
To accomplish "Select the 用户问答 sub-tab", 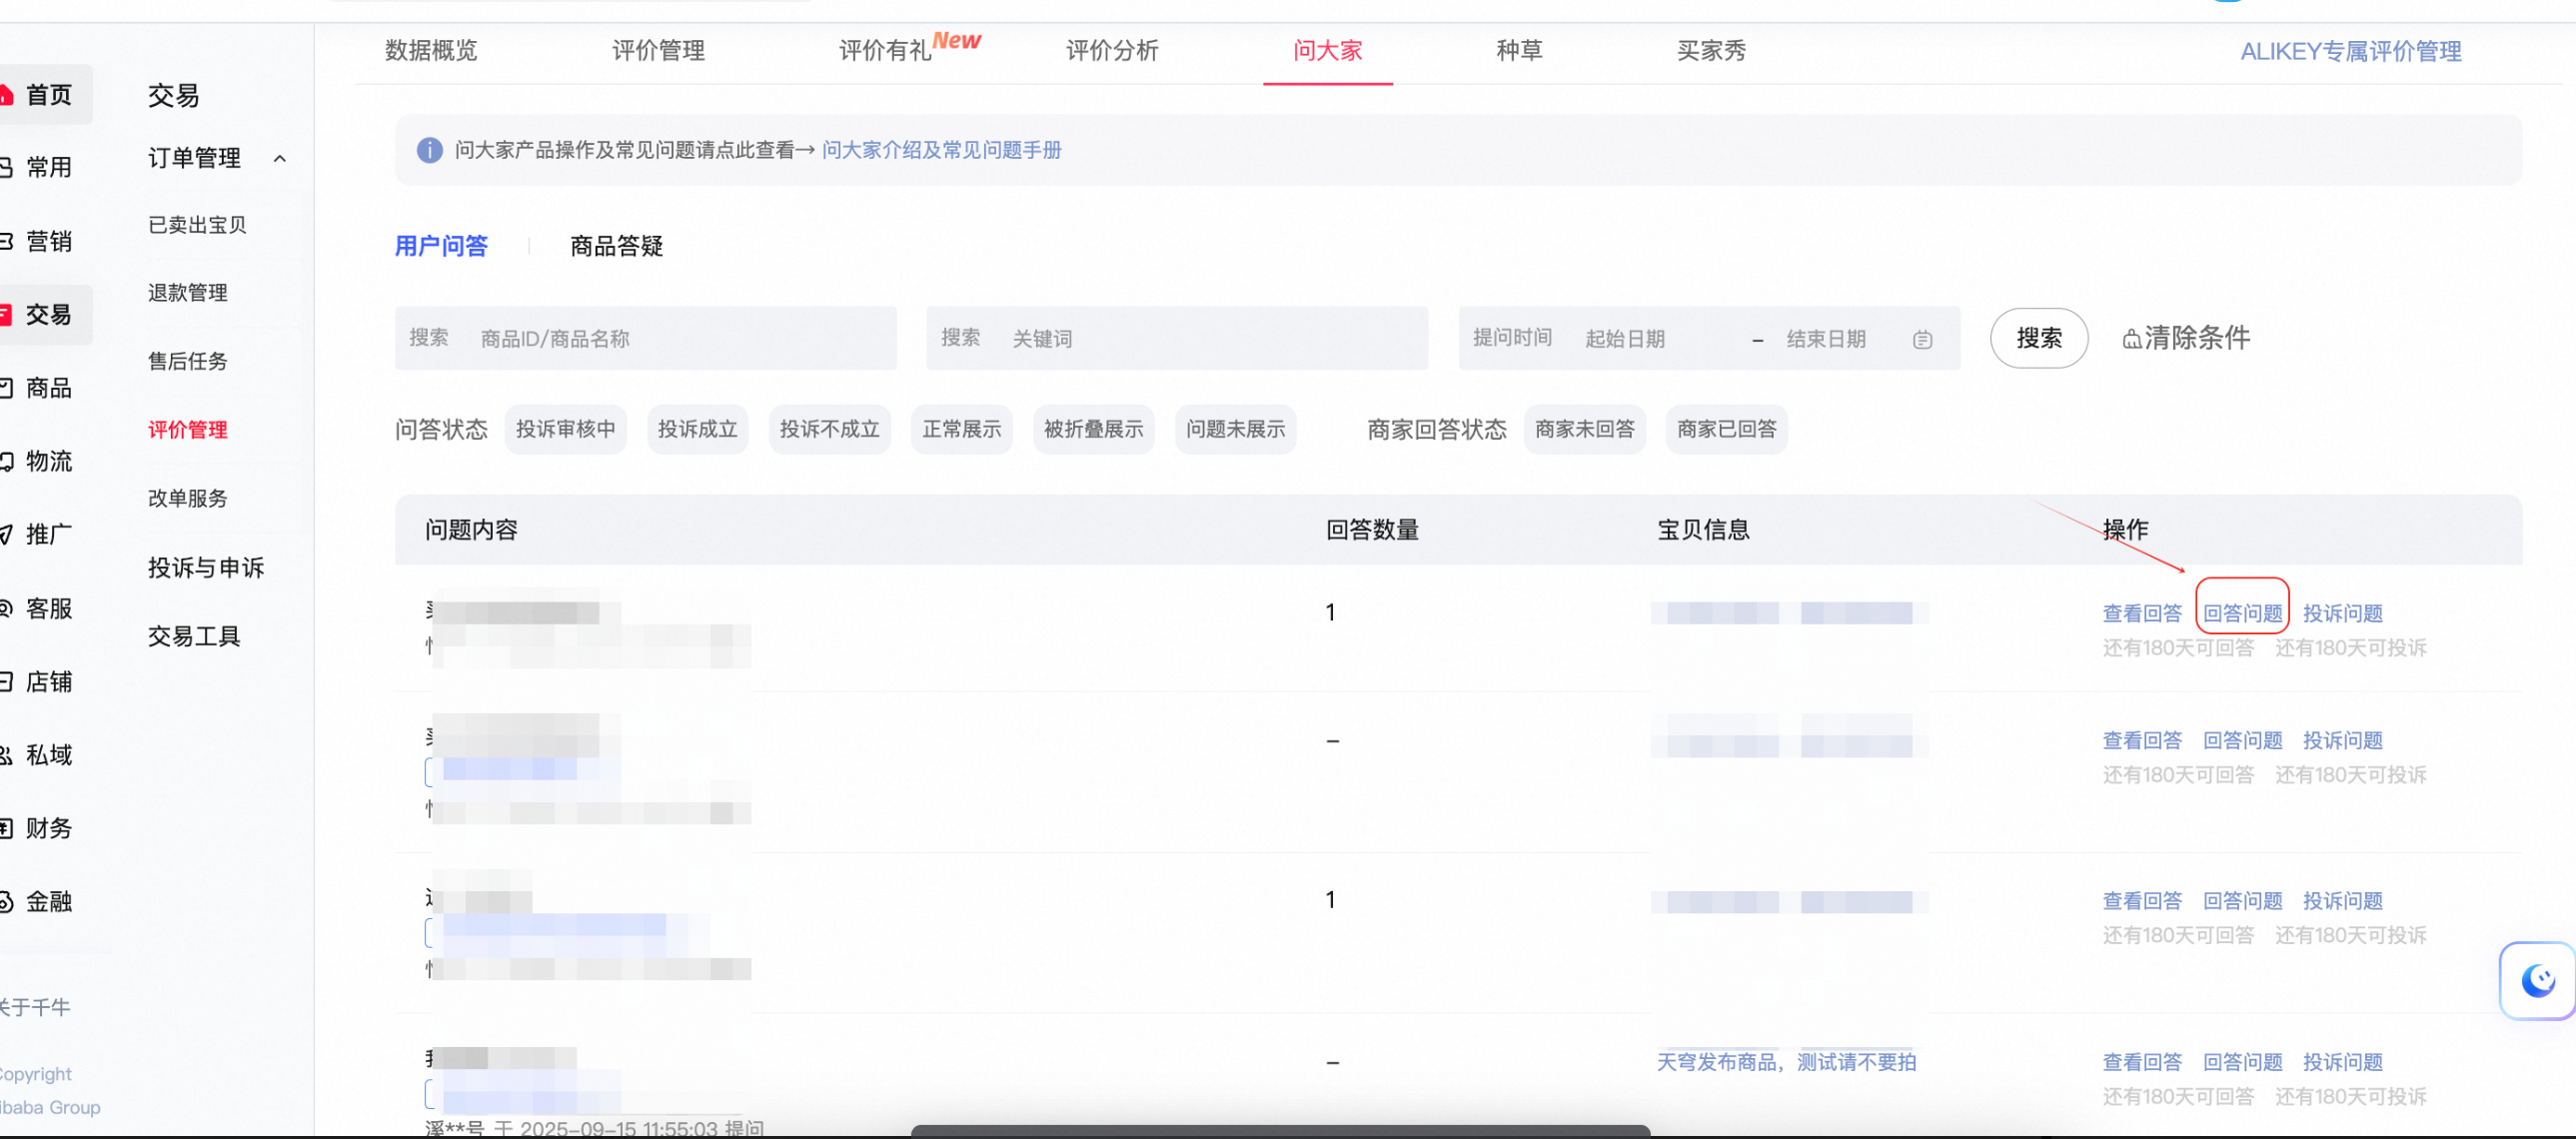I will tap(441, 246).
